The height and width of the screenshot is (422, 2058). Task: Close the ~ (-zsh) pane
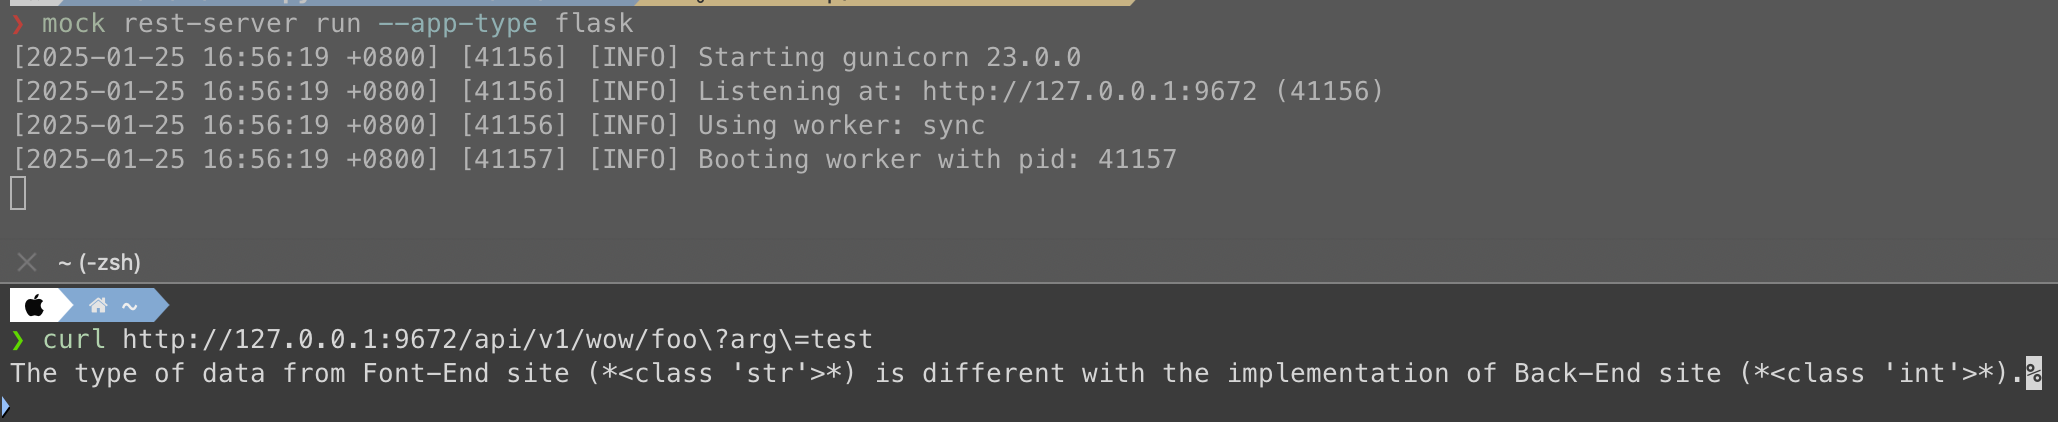27,262
